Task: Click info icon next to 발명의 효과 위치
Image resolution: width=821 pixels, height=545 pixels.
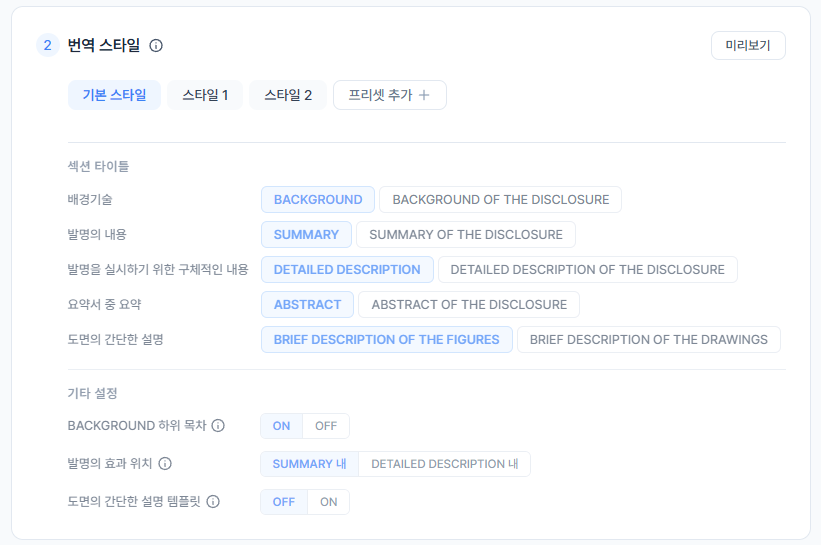Action: (166, 464)
